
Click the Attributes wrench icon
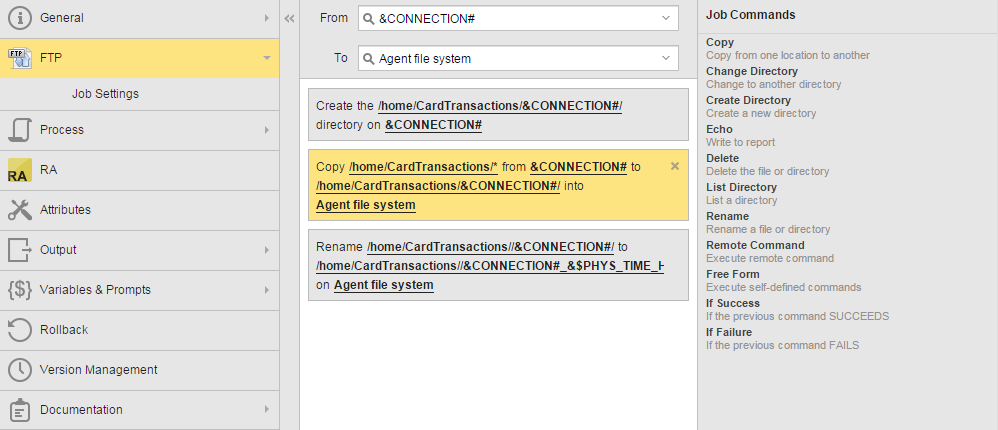pyautogui.click(x=19, y=210)
